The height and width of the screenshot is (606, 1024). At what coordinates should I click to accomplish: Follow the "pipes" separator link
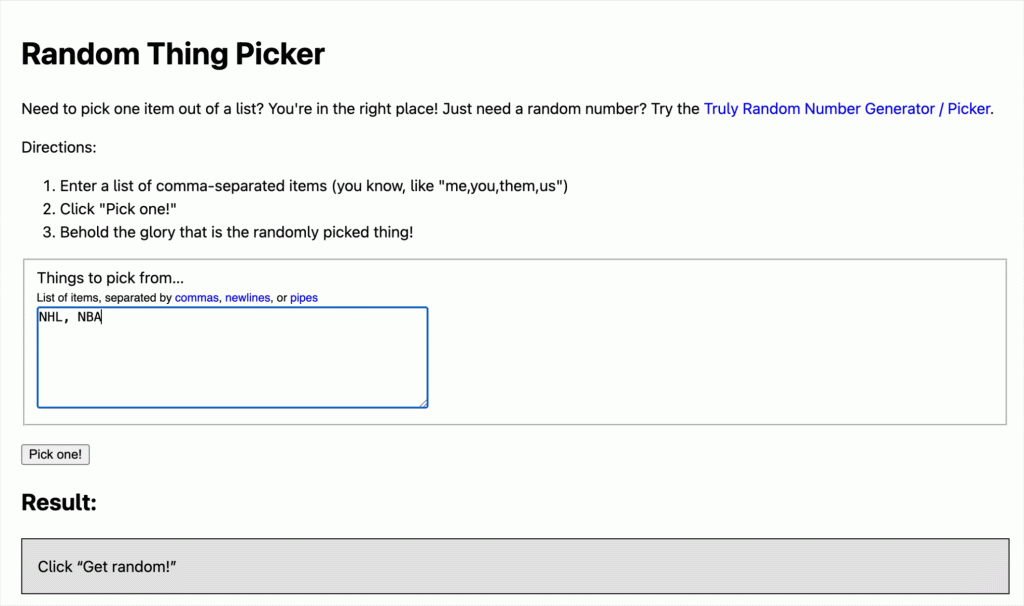(x=304, y=298)
